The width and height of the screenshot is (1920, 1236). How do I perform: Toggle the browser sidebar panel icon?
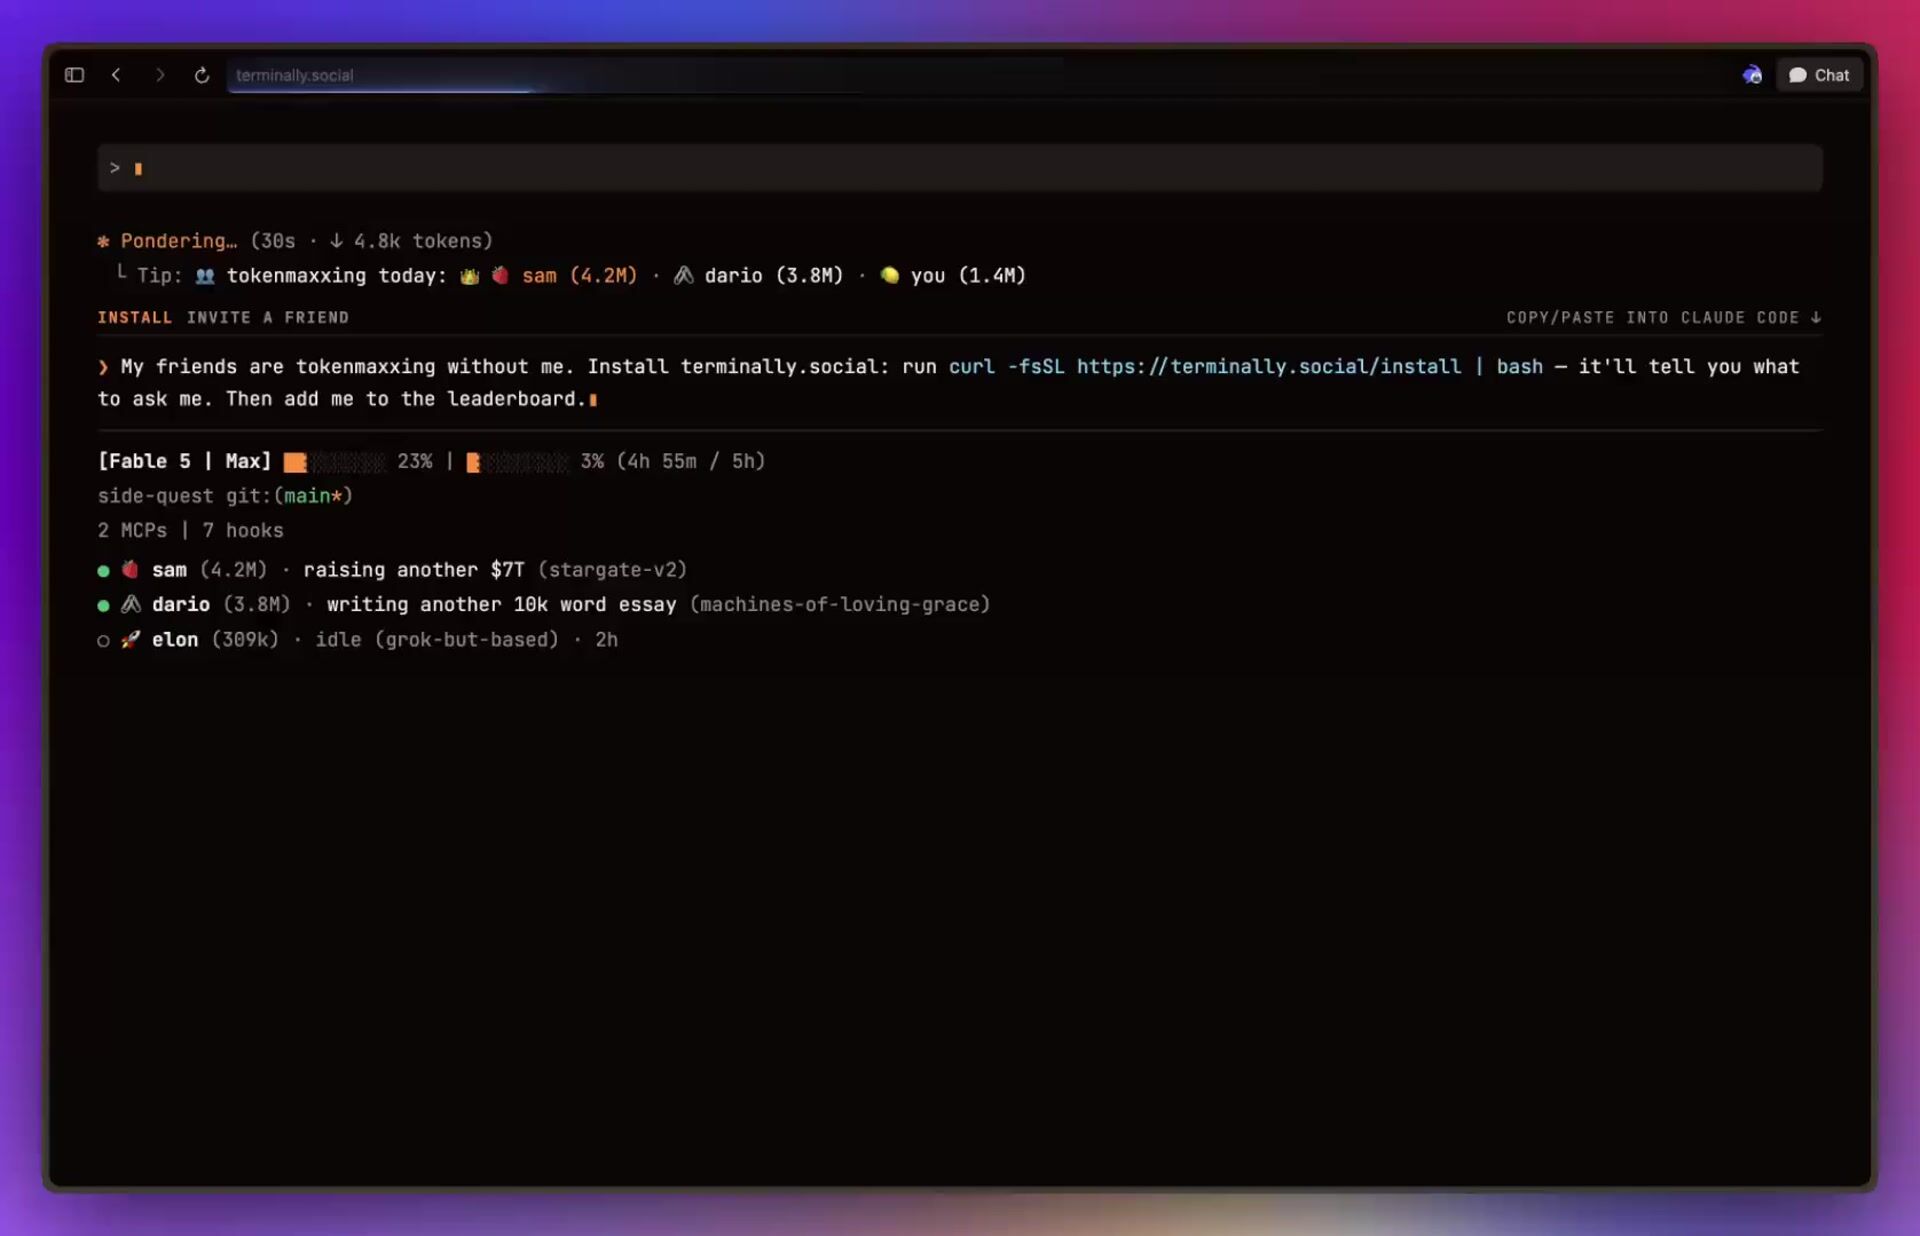pos(74,75)
